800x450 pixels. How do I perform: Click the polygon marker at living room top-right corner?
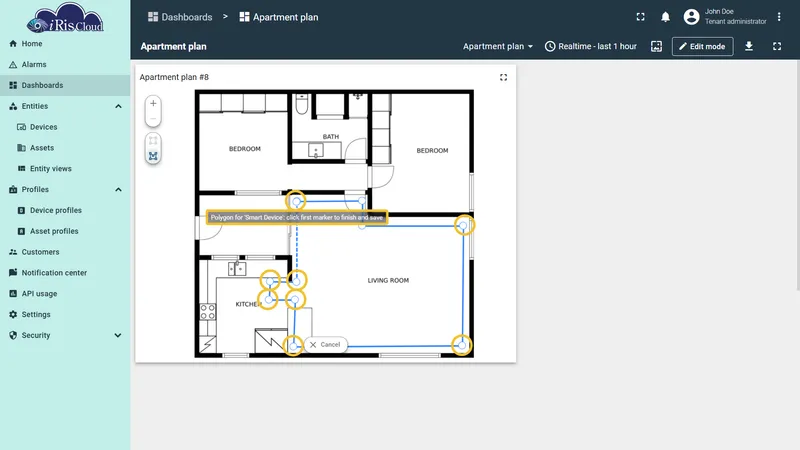tap(463, 225)
